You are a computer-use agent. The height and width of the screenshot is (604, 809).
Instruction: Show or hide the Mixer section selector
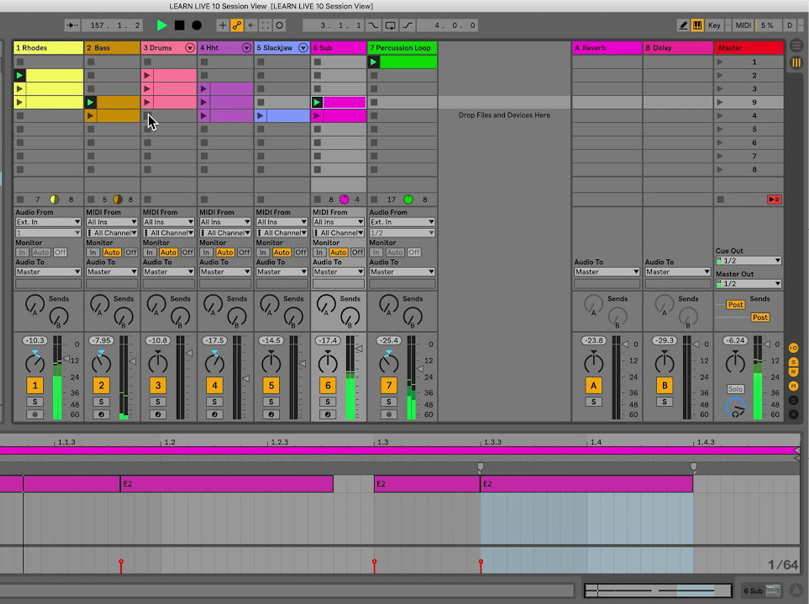(x=794, y=386)
